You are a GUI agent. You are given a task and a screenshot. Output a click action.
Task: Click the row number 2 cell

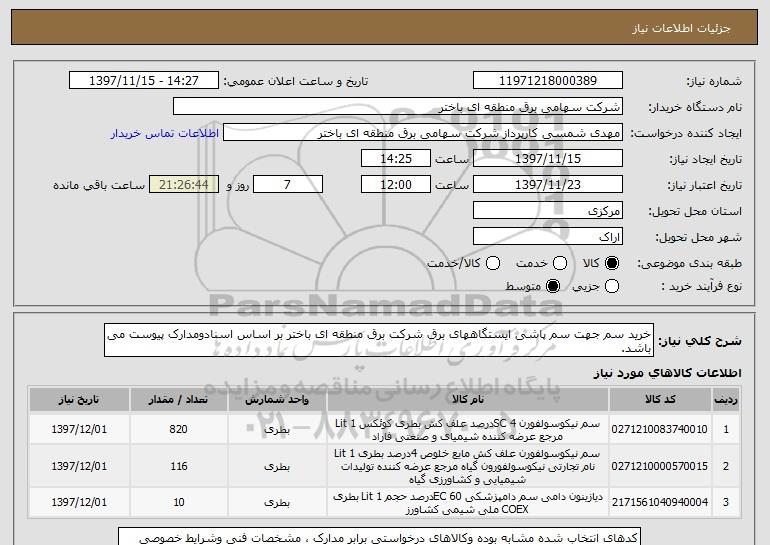coord(726,466)
